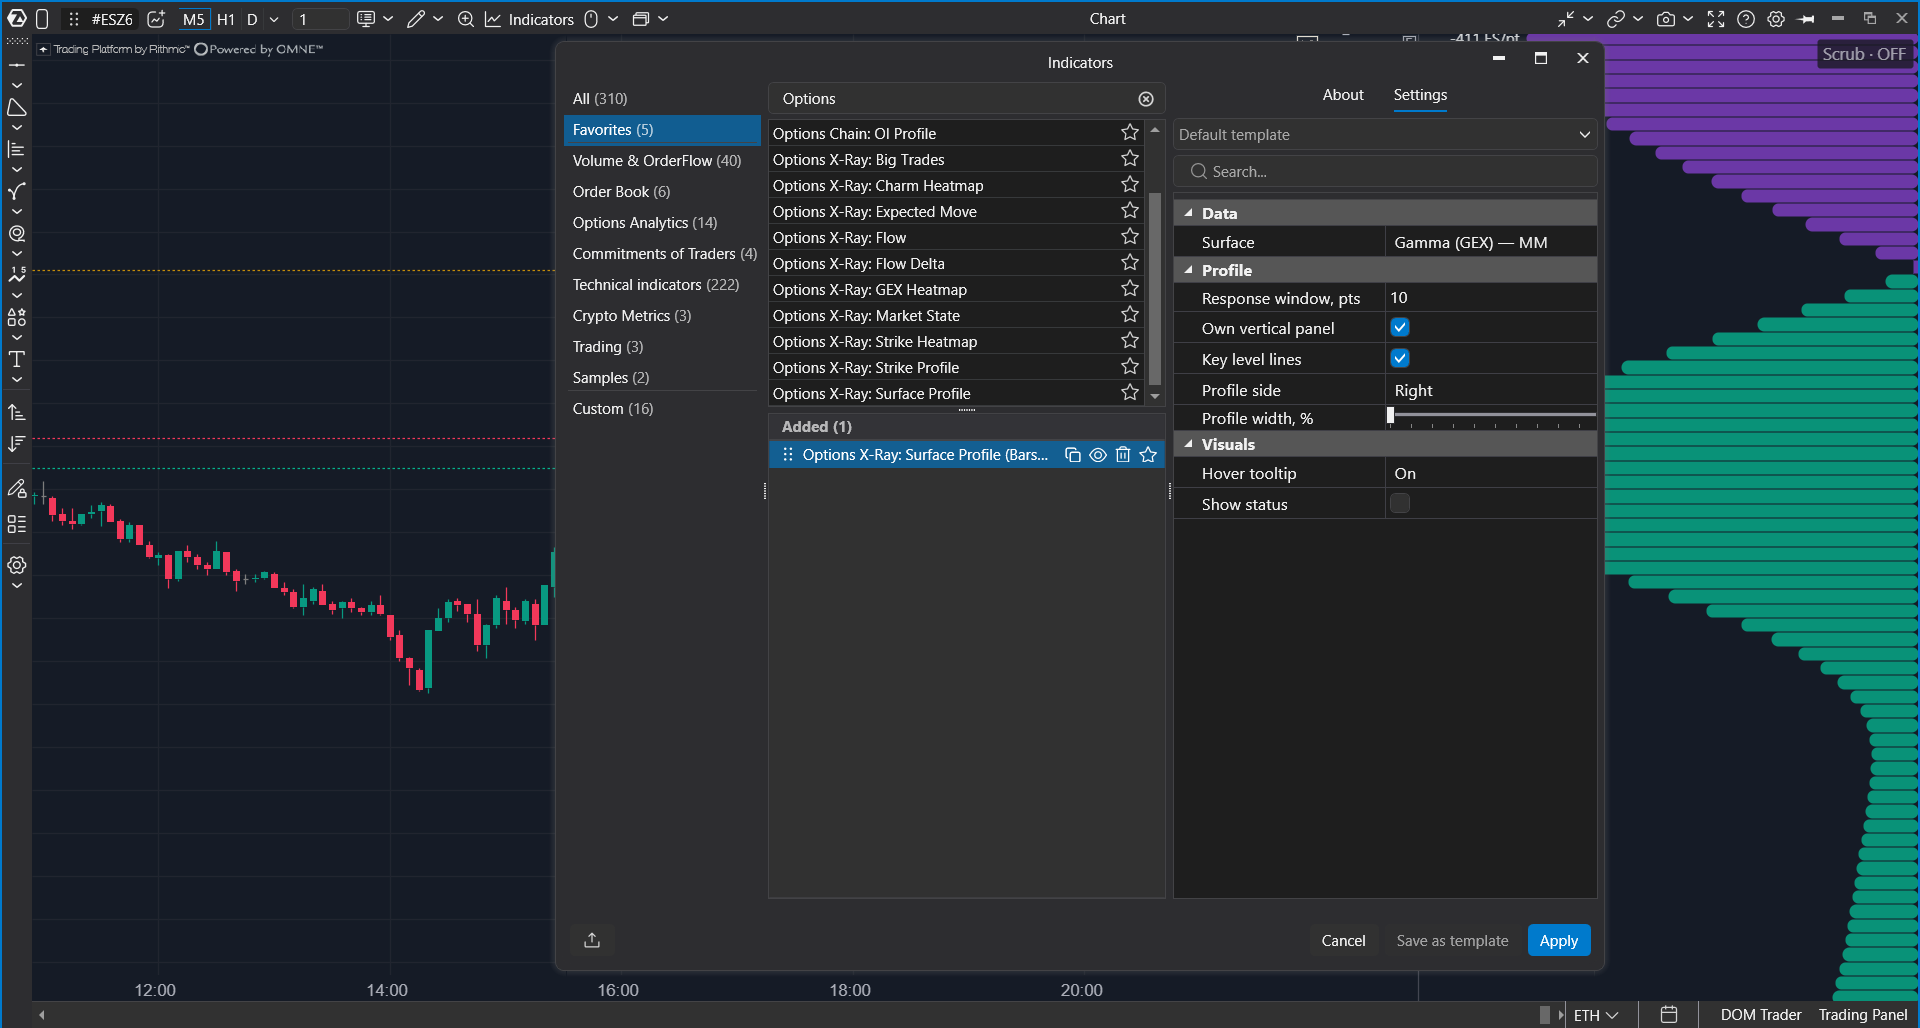
Task: Select the text tool in left sidebar
Action: coord(17,359)
